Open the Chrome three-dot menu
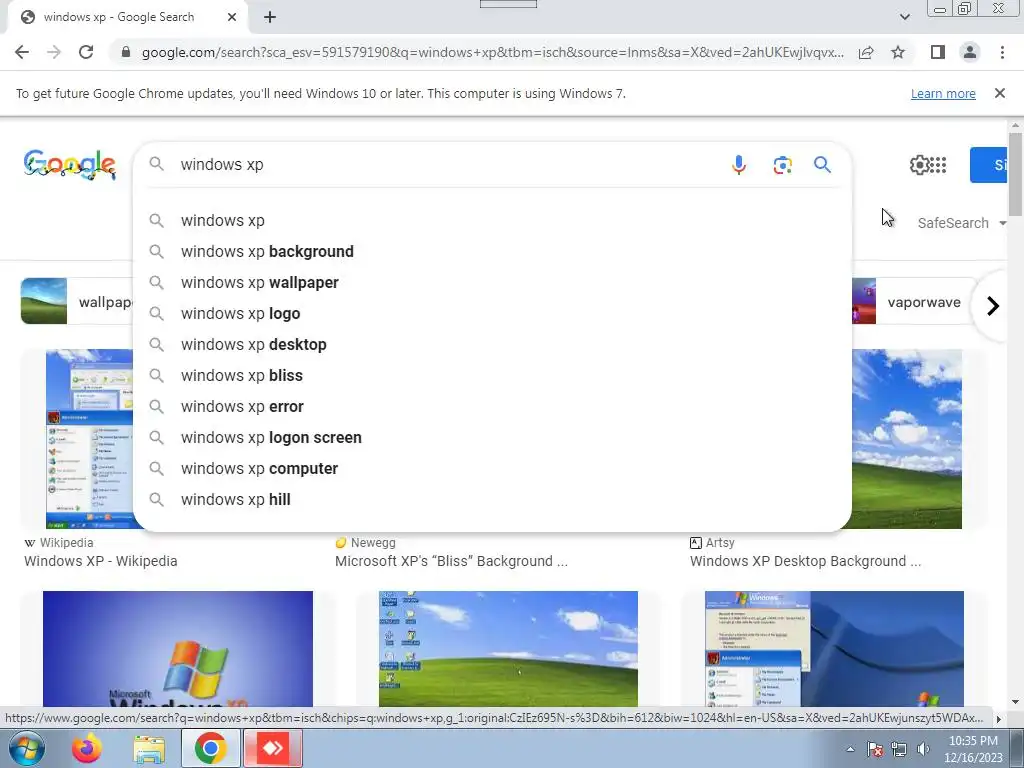1024x768 pixels. tap(1002, 52)
